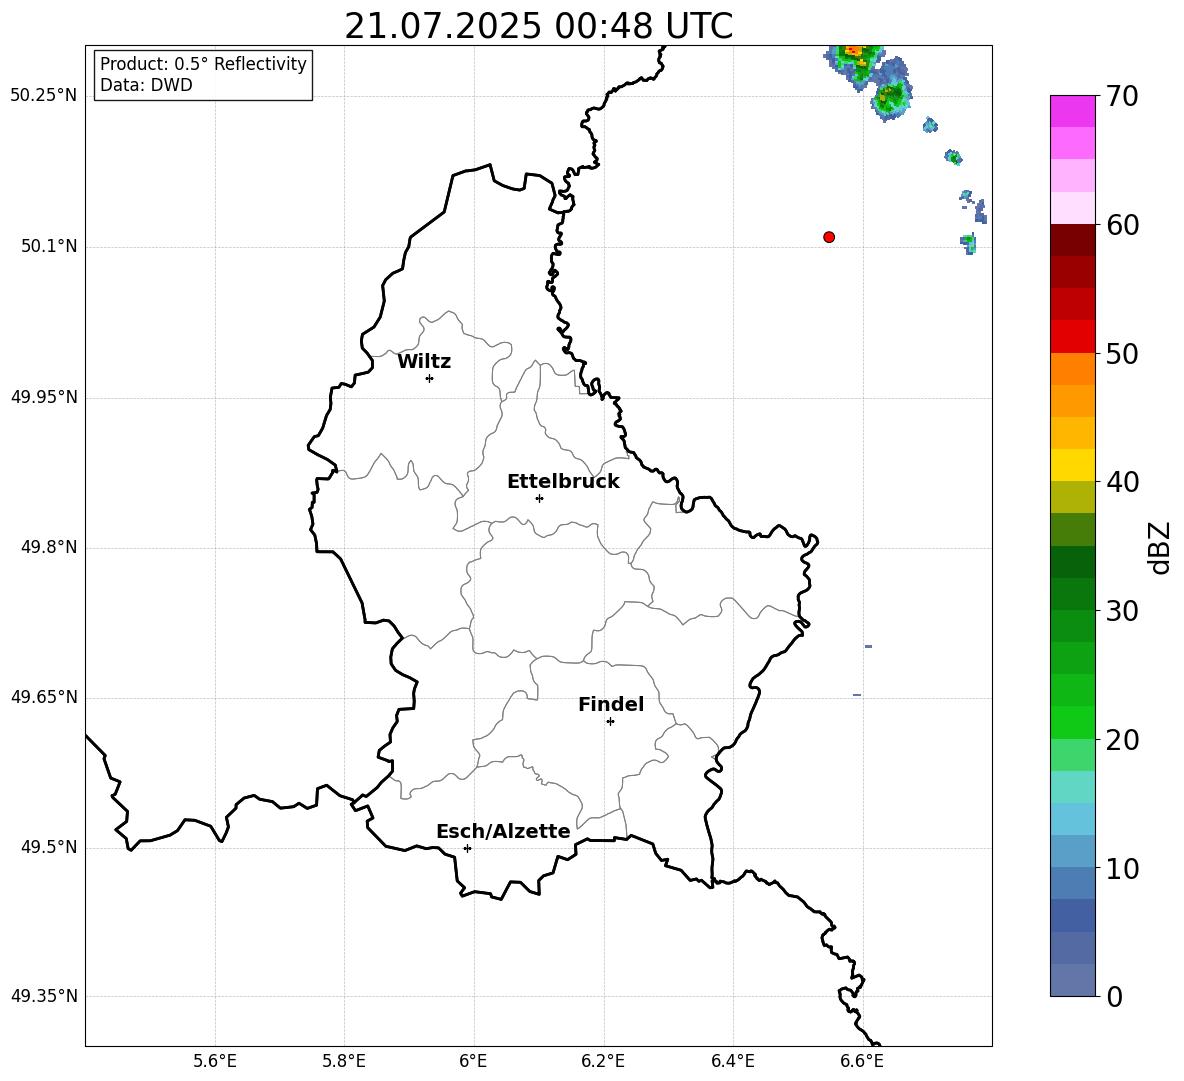Viewport: 1184px width, 1081px height.
Task: Click the 50.25°N latitude label
Action: pos(44,96)
